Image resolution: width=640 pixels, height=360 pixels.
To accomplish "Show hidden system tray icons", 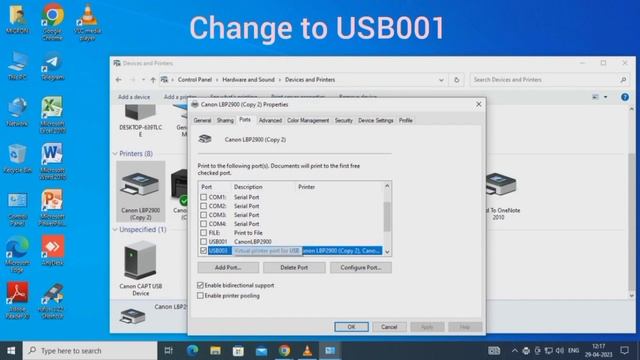I will tap(514, 351).
